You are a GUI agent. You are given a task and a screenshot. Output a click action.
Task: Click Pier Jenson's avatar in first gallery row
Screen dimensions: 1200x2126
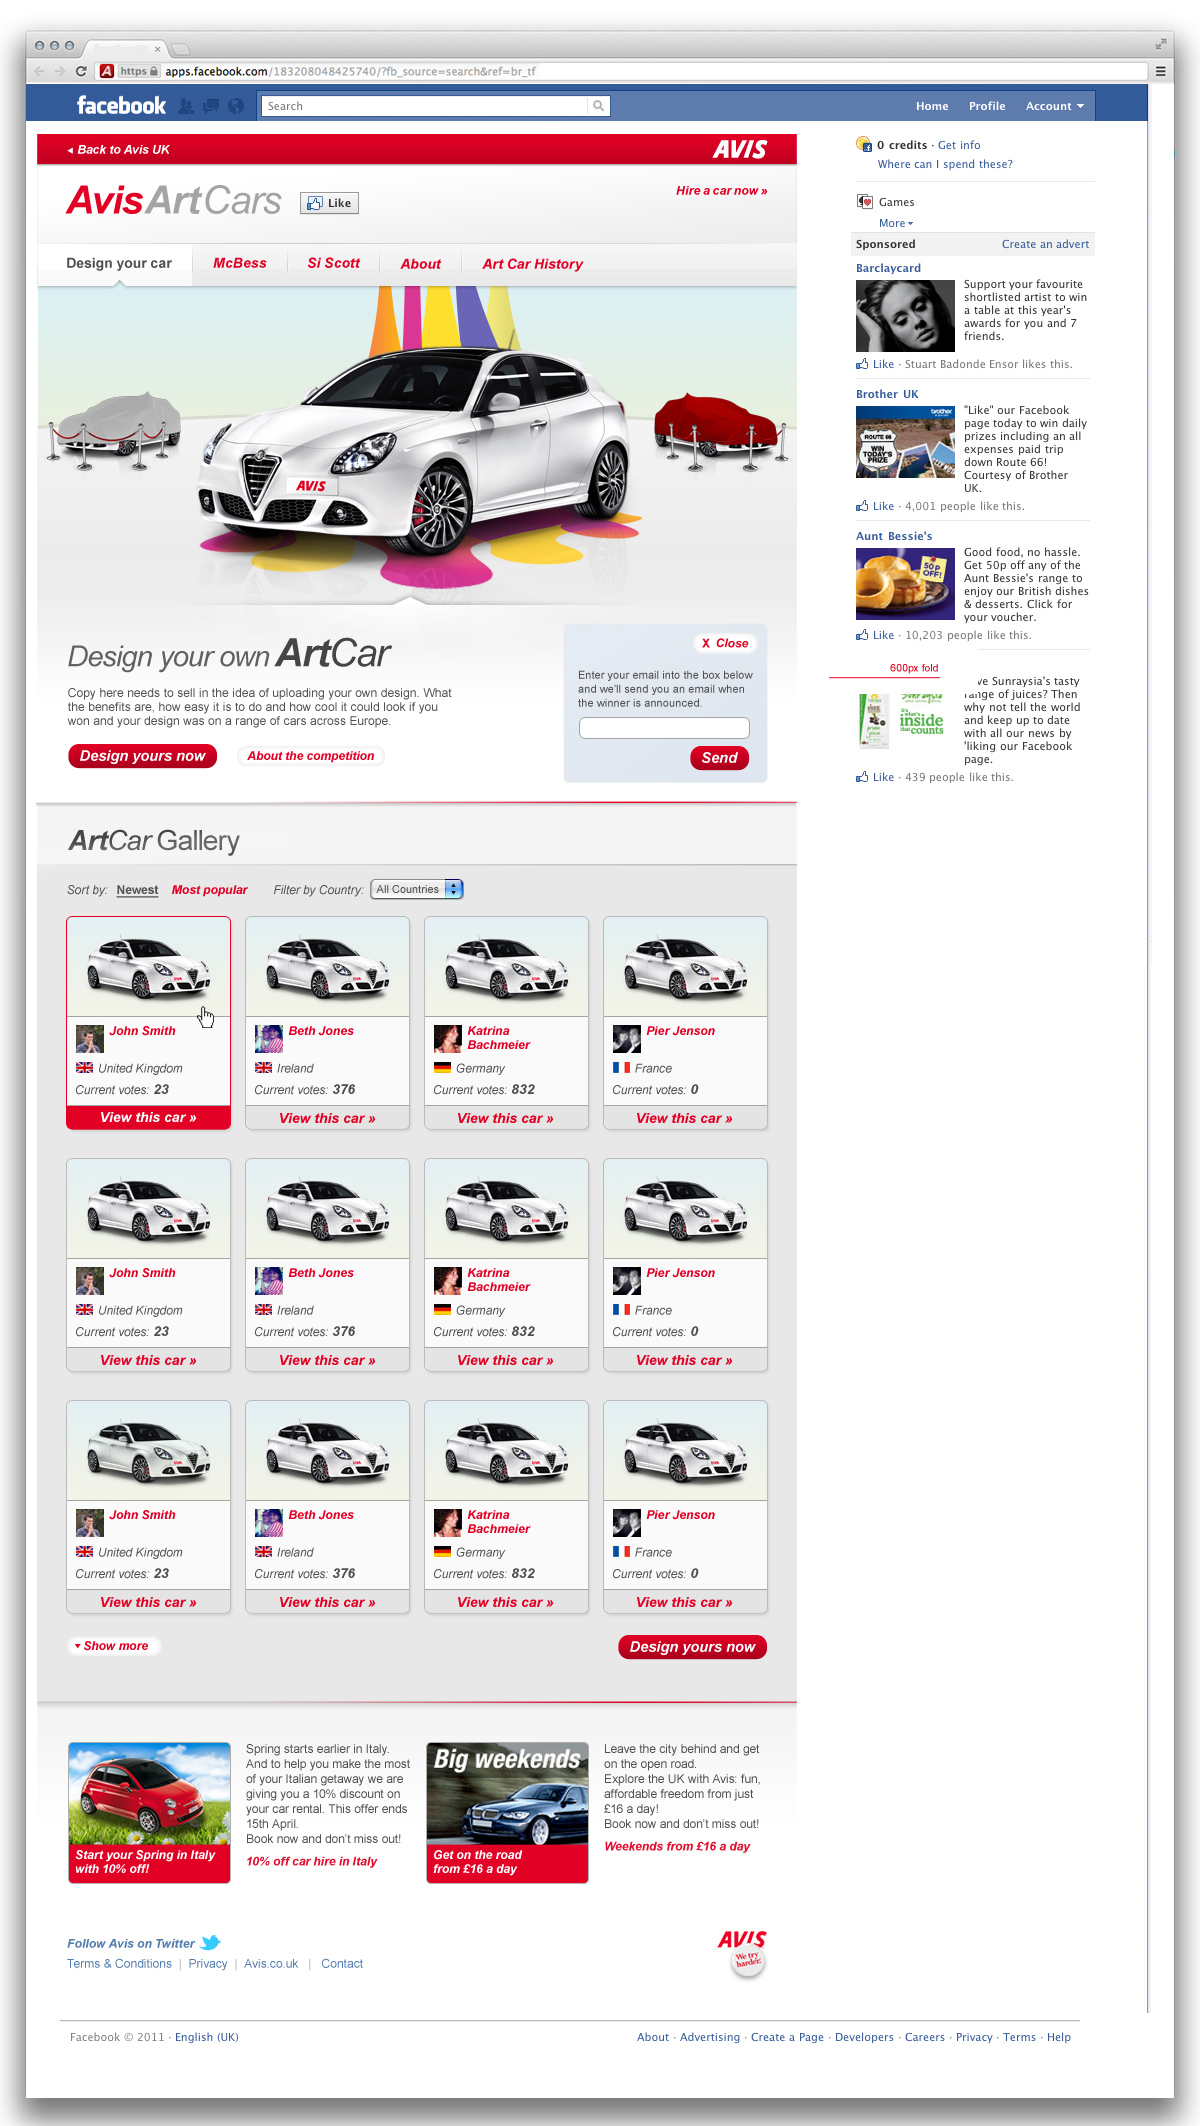(627, 1039)
